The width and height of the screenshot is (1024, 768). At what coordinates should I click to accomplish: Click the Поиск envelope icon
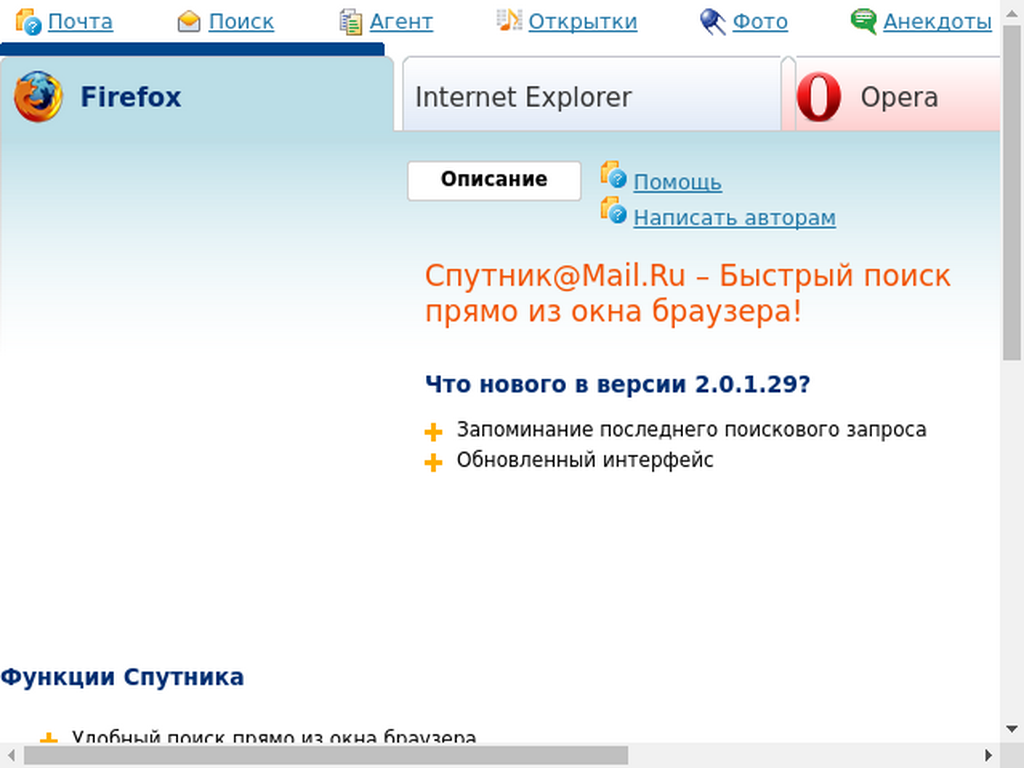click(x=189, y=22)
